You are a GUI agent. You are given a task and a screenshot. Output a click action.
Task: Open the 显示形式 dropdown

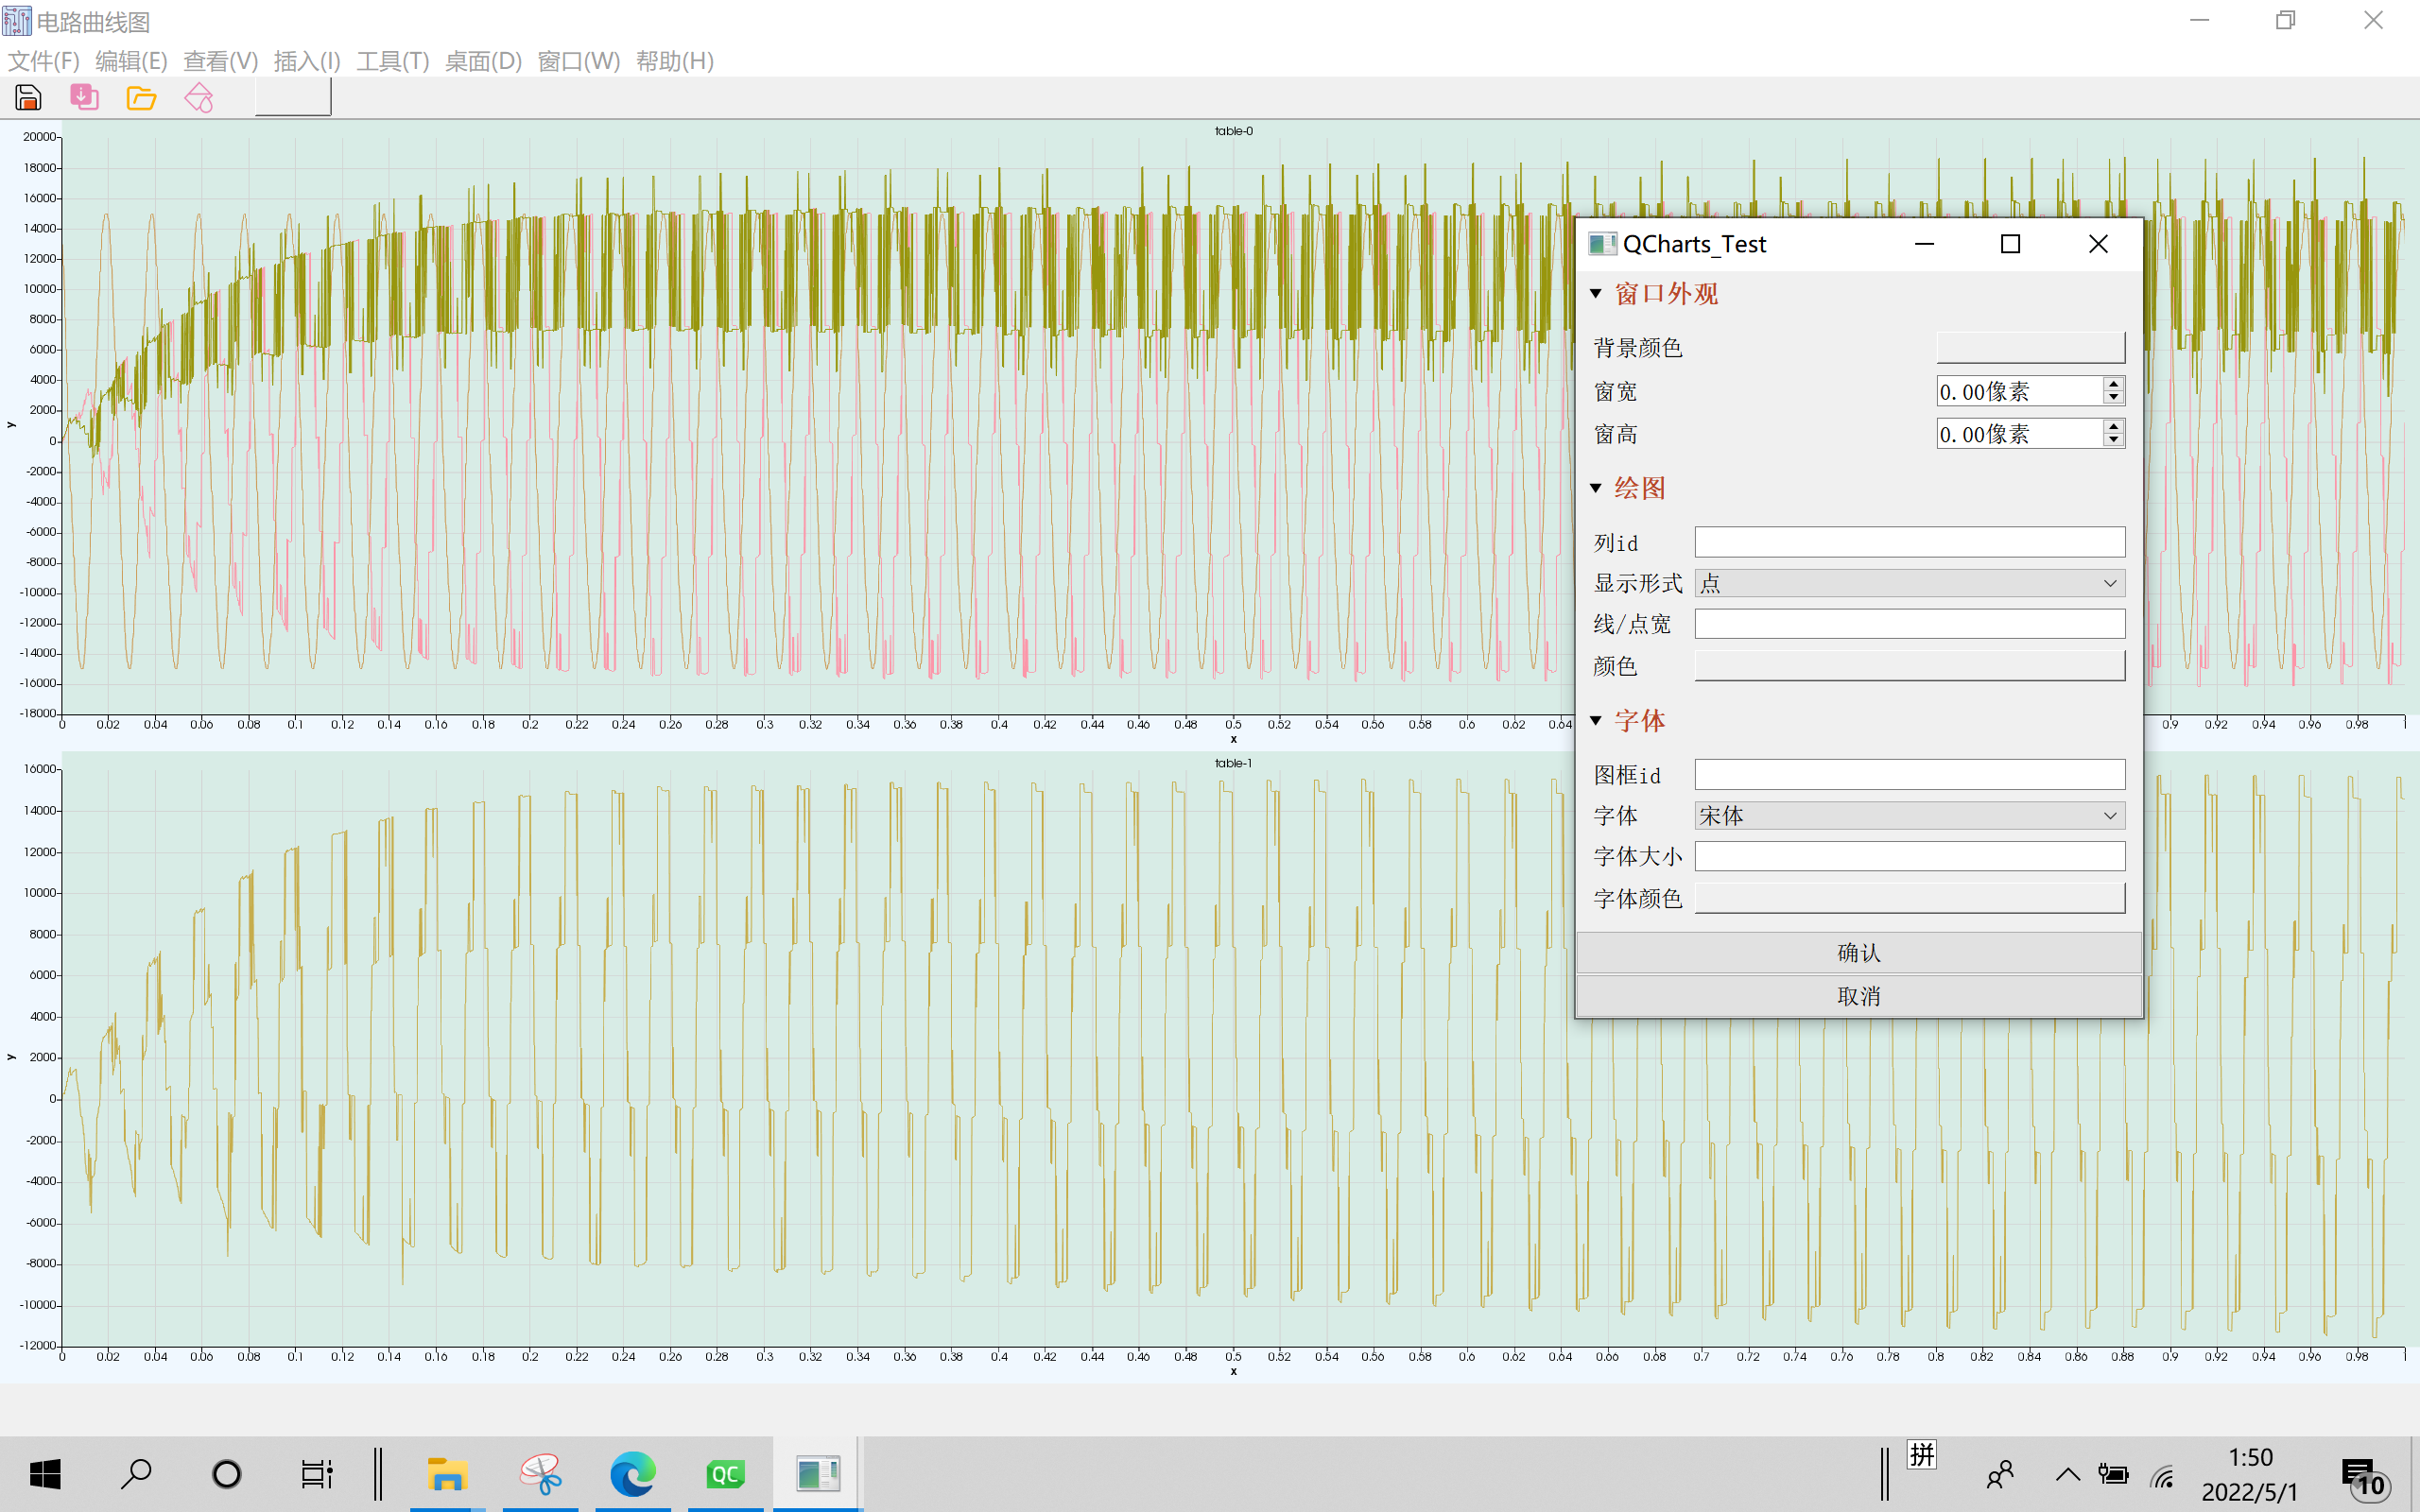(x=1909, y=583)
